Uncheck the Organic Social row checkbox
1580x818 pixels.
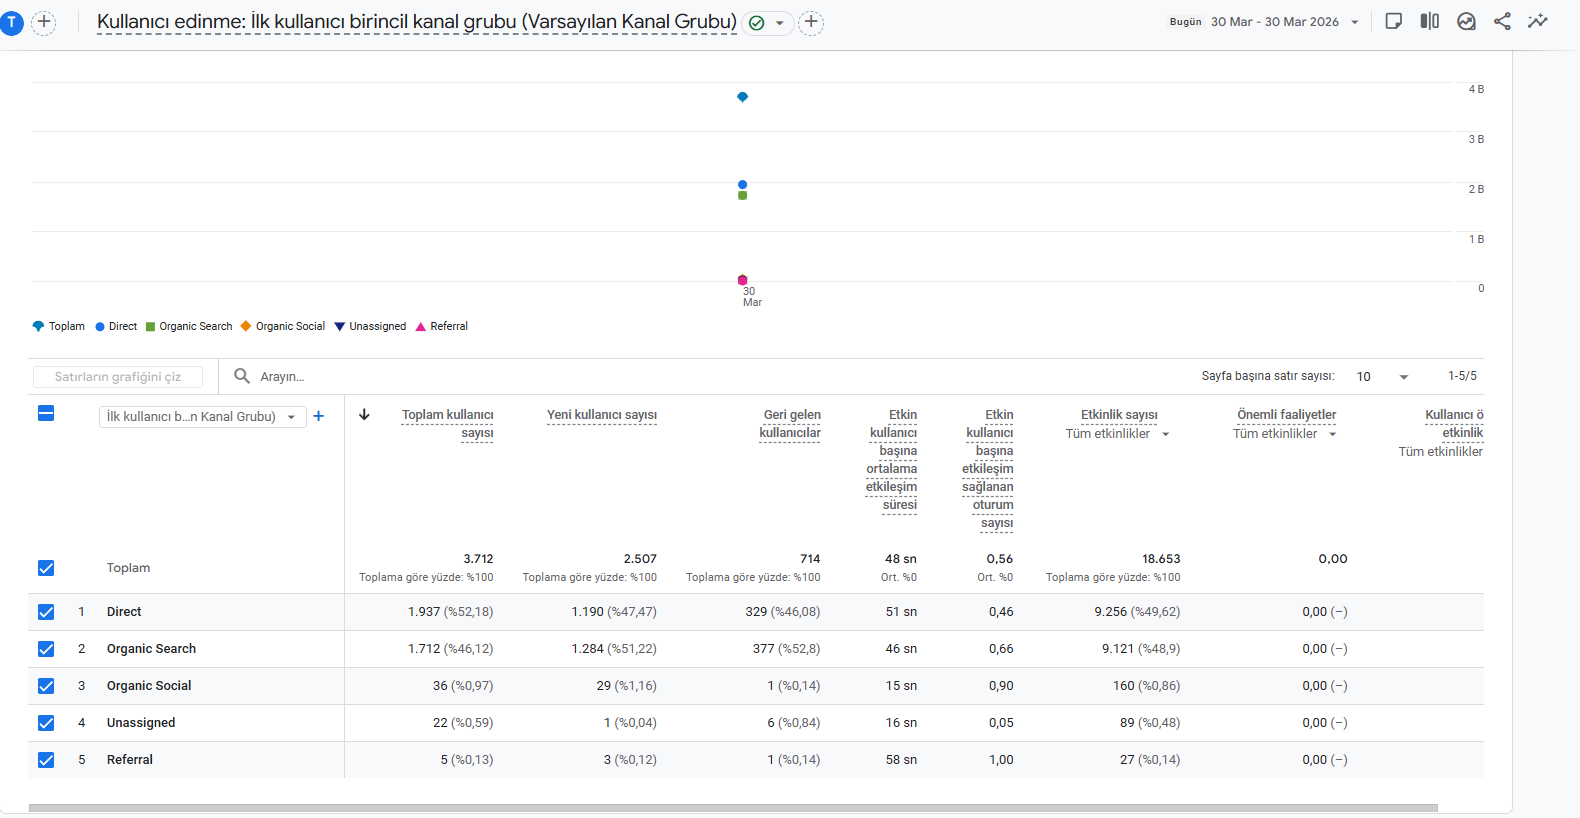tap(46, 686)
